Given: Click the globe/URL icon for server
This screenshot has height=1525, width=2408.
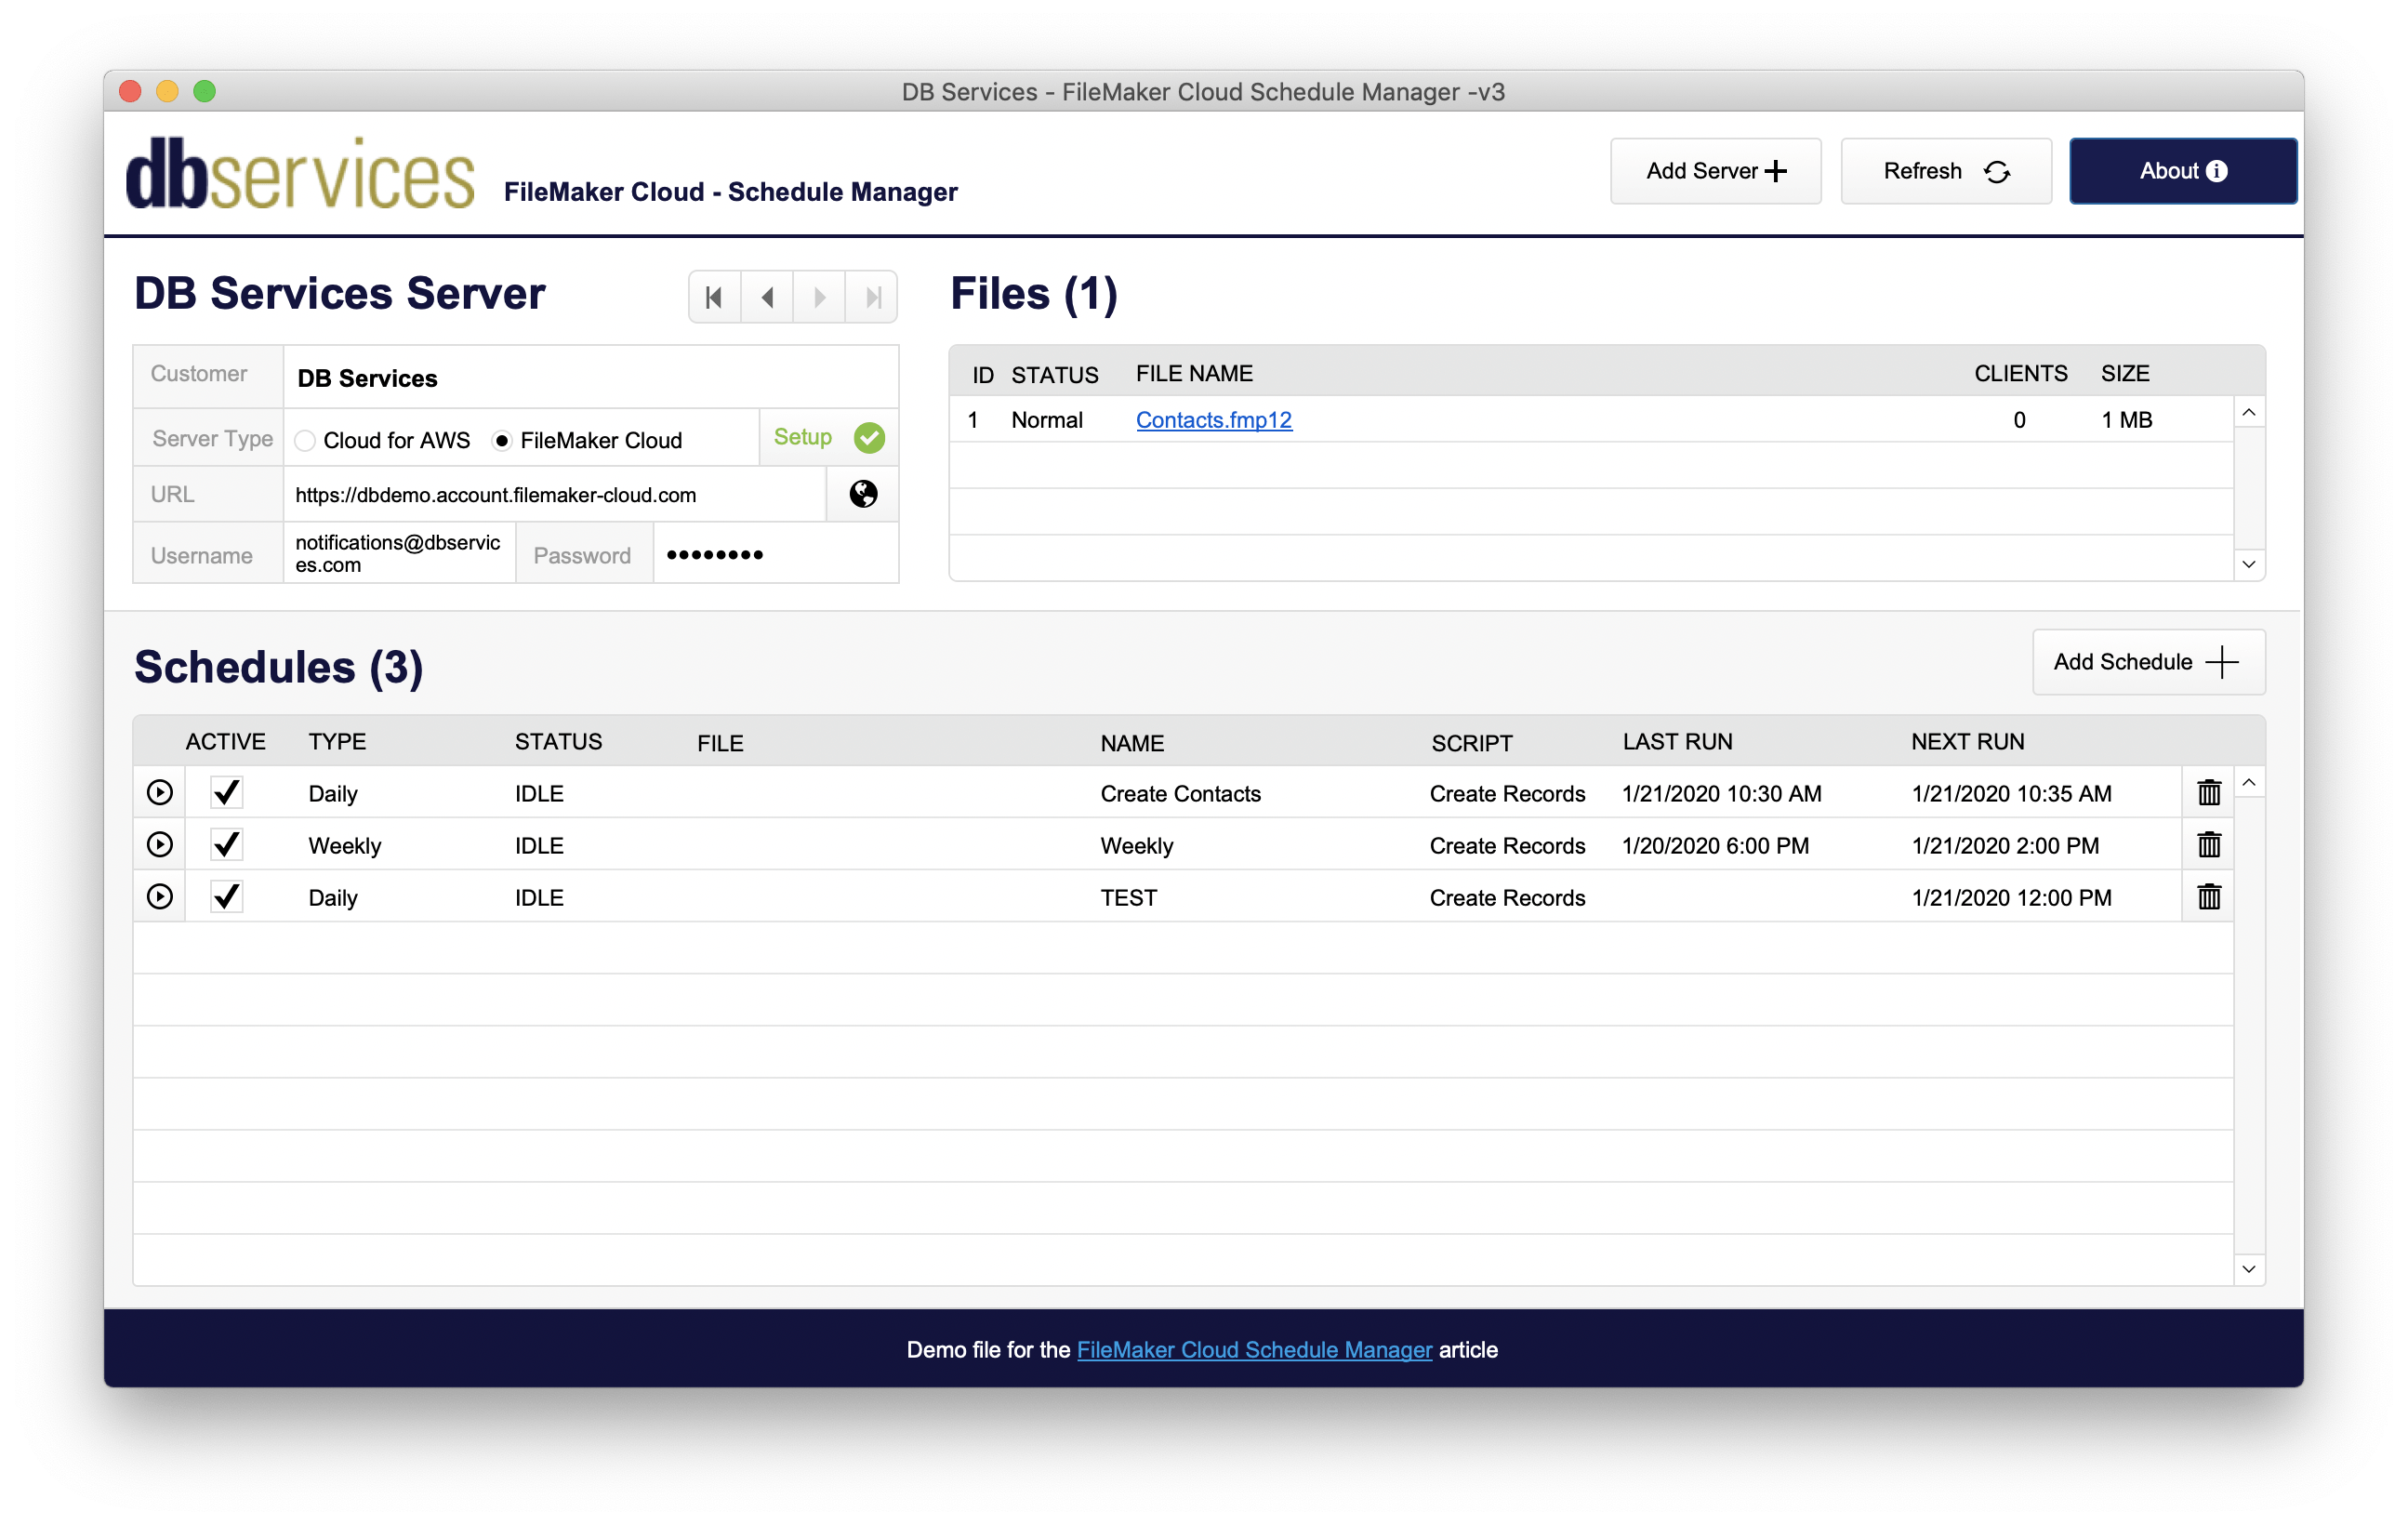Looking at the screenshot, I should tap(864, 493).
